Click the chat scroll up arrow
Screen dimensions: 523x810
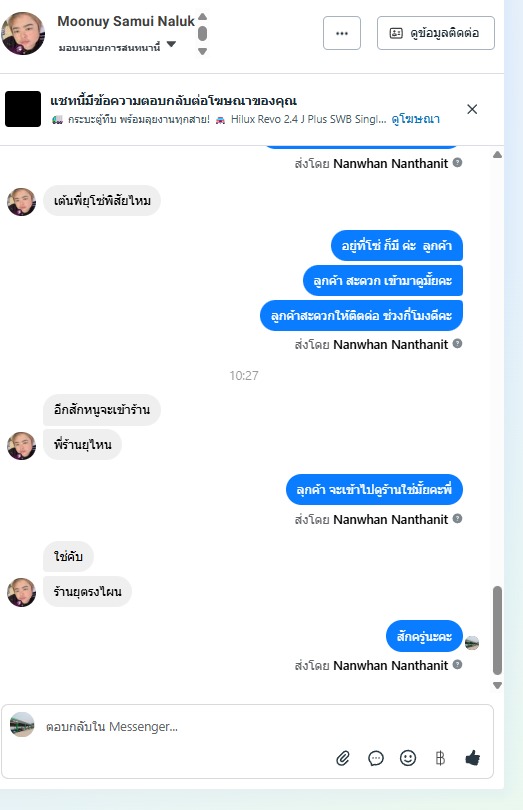[497, 154]
